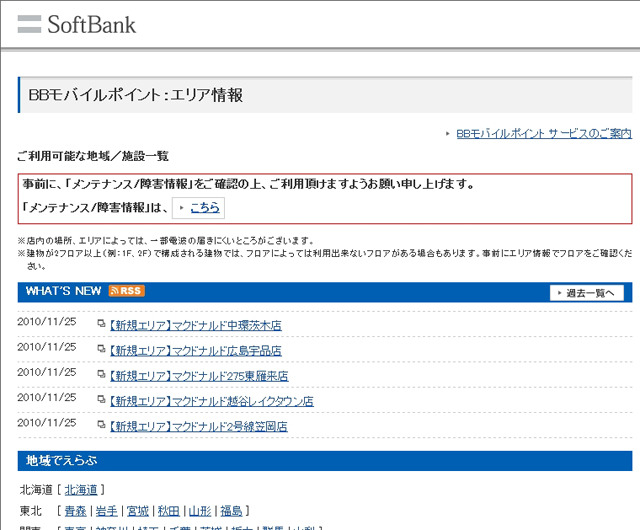
Task: Click the ご利用可能な地域／施設一覧 heading
Action: (93, 156)
